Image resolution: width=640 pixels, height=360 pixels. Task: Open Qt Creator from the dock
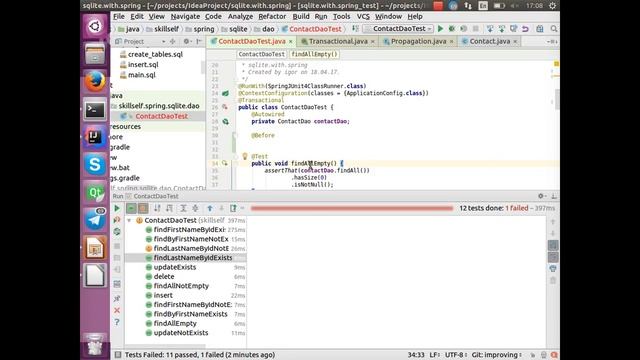(95, 192)
